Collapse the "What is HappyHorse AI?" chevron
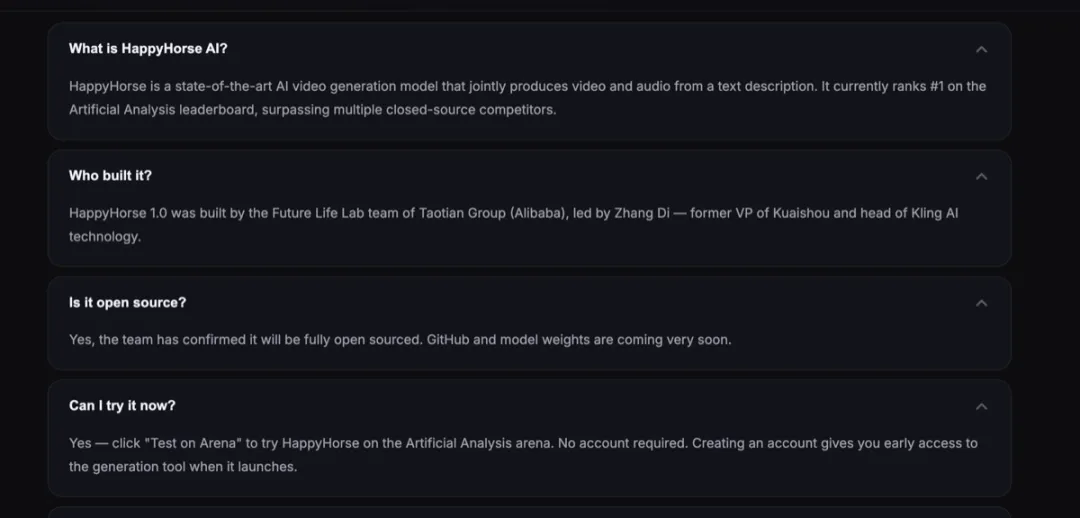Viewport: 1080px width, 518px height. click(x=981, y=49)
